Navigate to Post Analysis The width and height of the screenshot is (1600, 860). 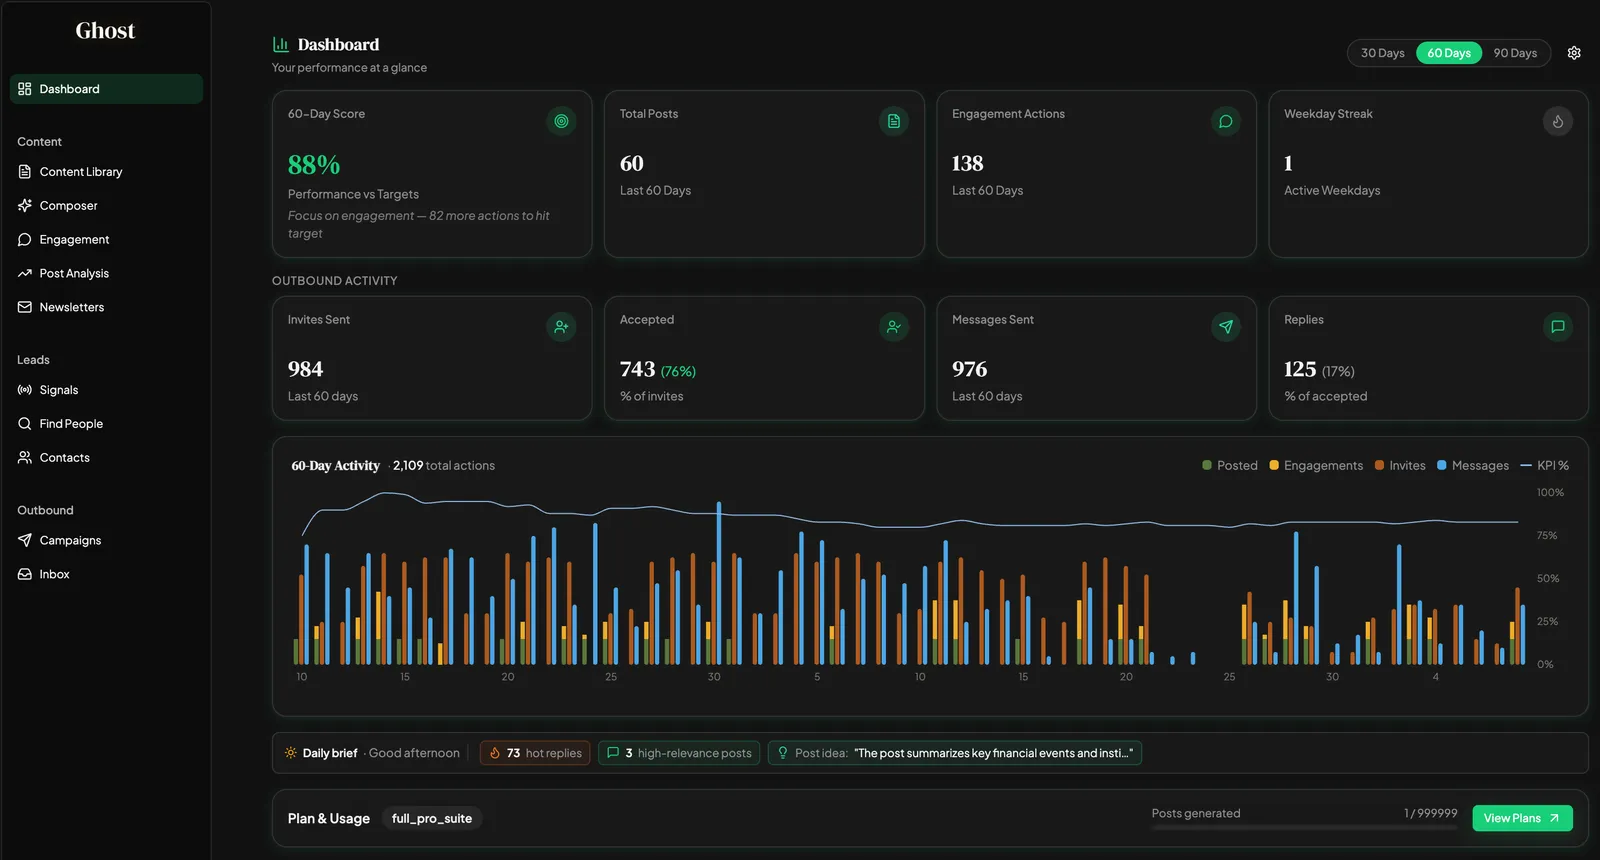[106, 274]
